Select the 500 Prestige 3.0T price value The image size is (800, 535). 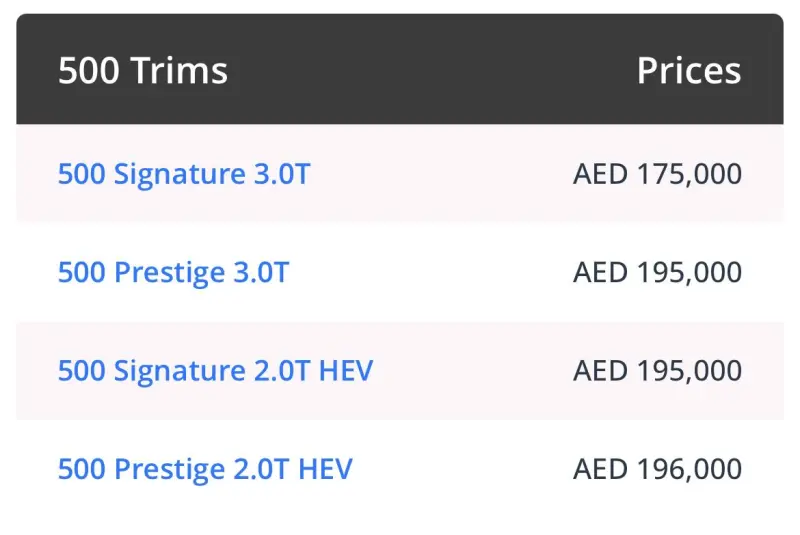click(657, 272)
